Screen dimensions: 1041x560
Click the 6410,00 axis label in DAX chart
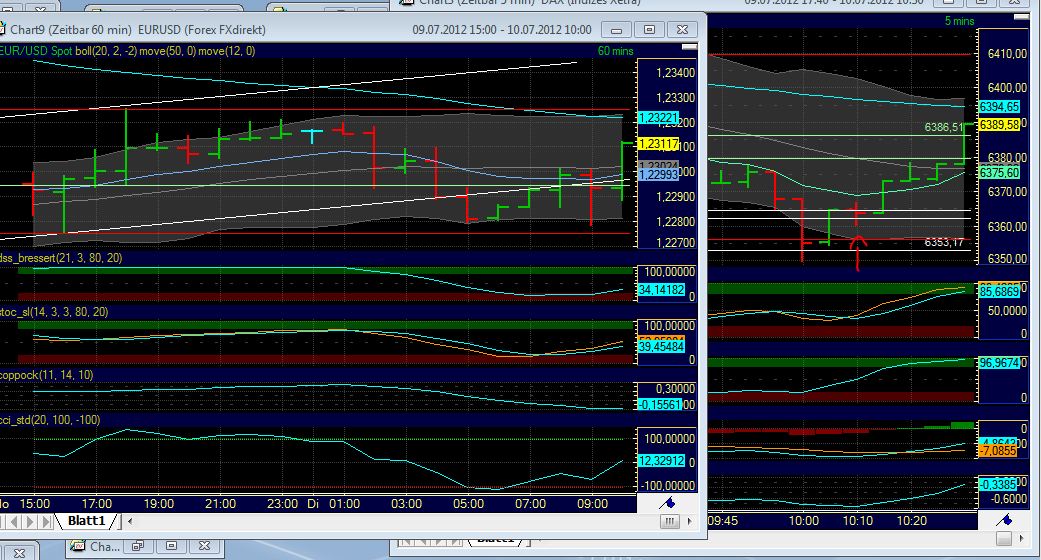tap(1007, 53)
